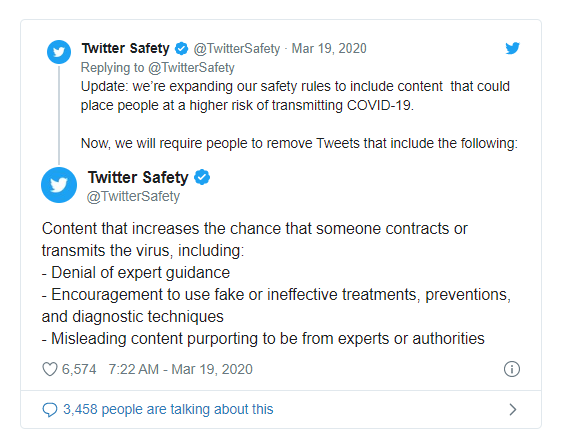Expand conversation with the right chevron arrow
579x440 pixels.
tap(513, 409)
